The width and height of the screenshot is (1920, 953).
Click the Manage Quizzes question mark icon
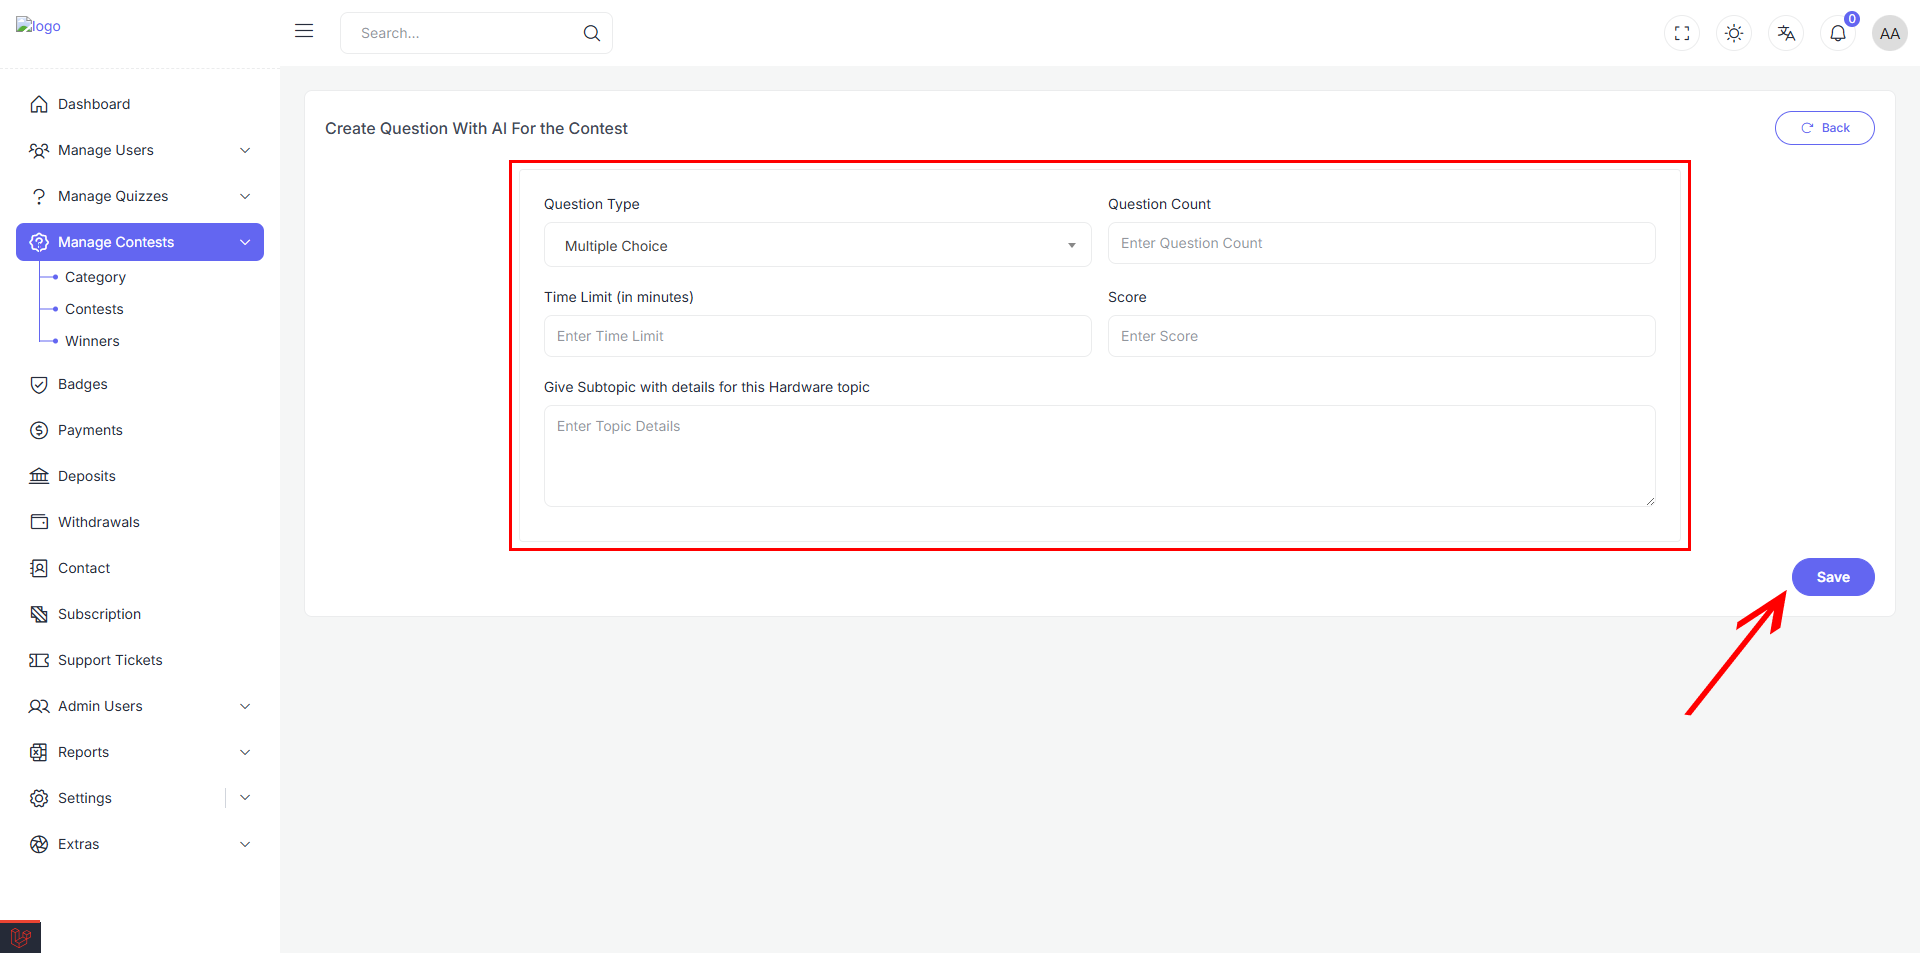pyautogui.click(x=39, y=196)
